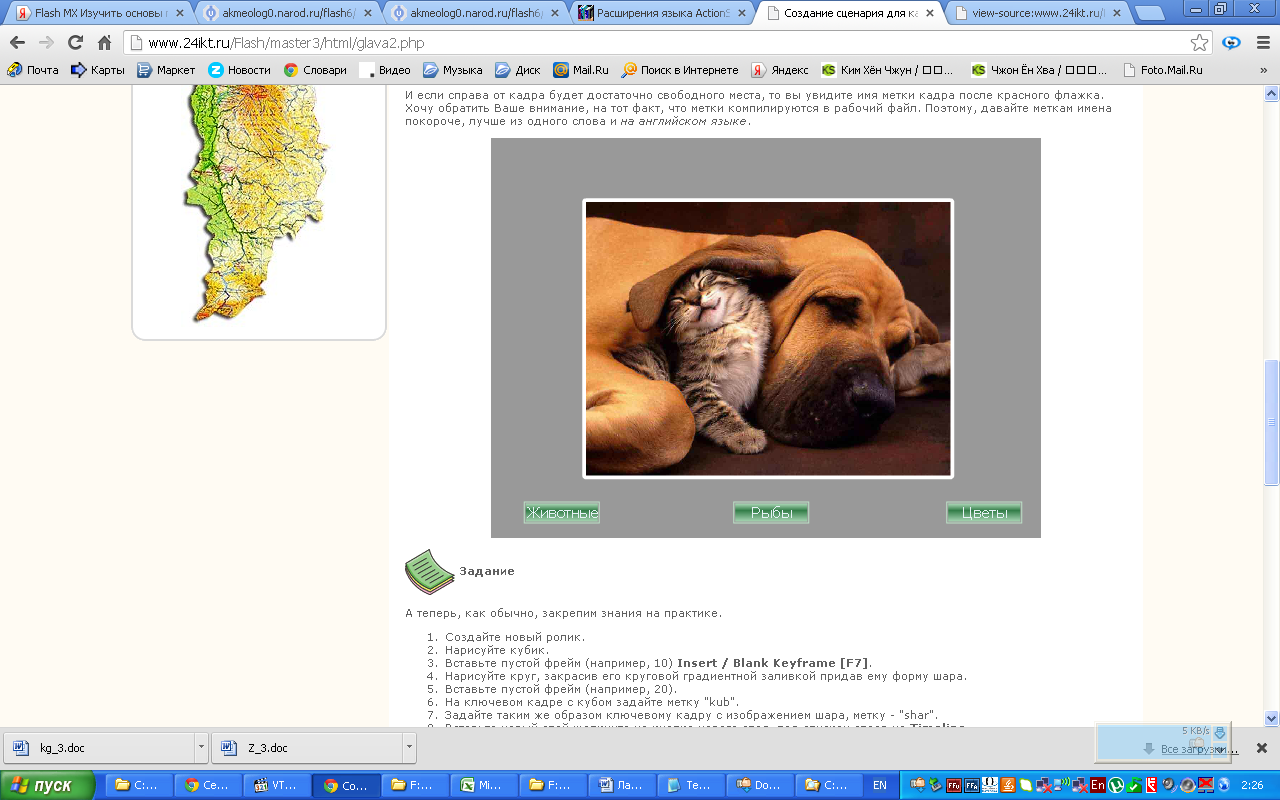Open the Поиск в Интернете bookmark
Image resolution: width=1280 pixels, height=800 pixels.
[x=680, y=70]
